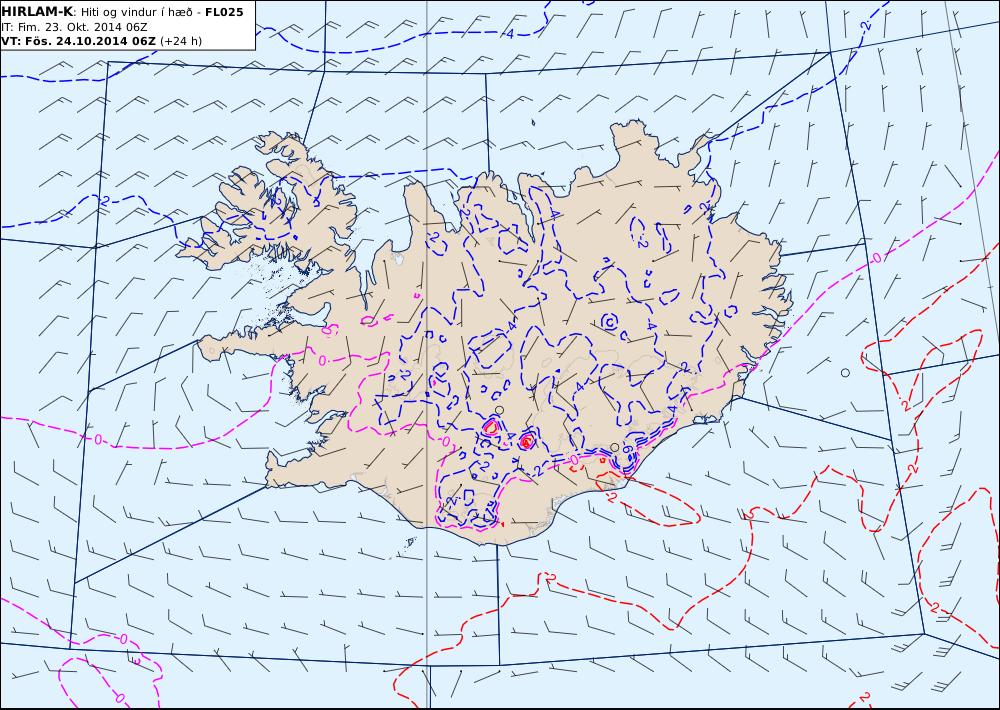Click the 'Hiti og vindur í hæð' heading
This screenshot has width=1000, height=710.
tap(135, 12)
